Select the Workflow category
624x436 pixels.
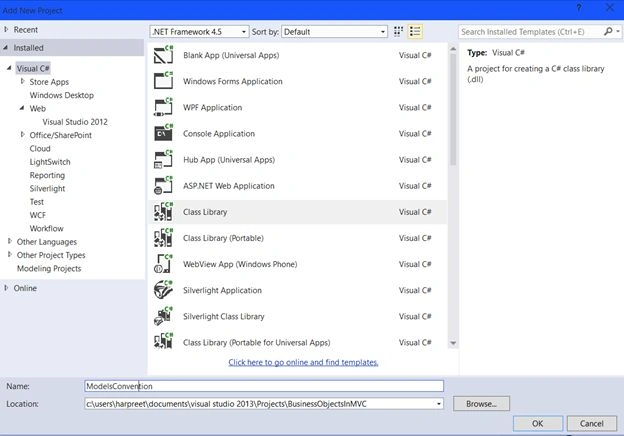(46, 228)
